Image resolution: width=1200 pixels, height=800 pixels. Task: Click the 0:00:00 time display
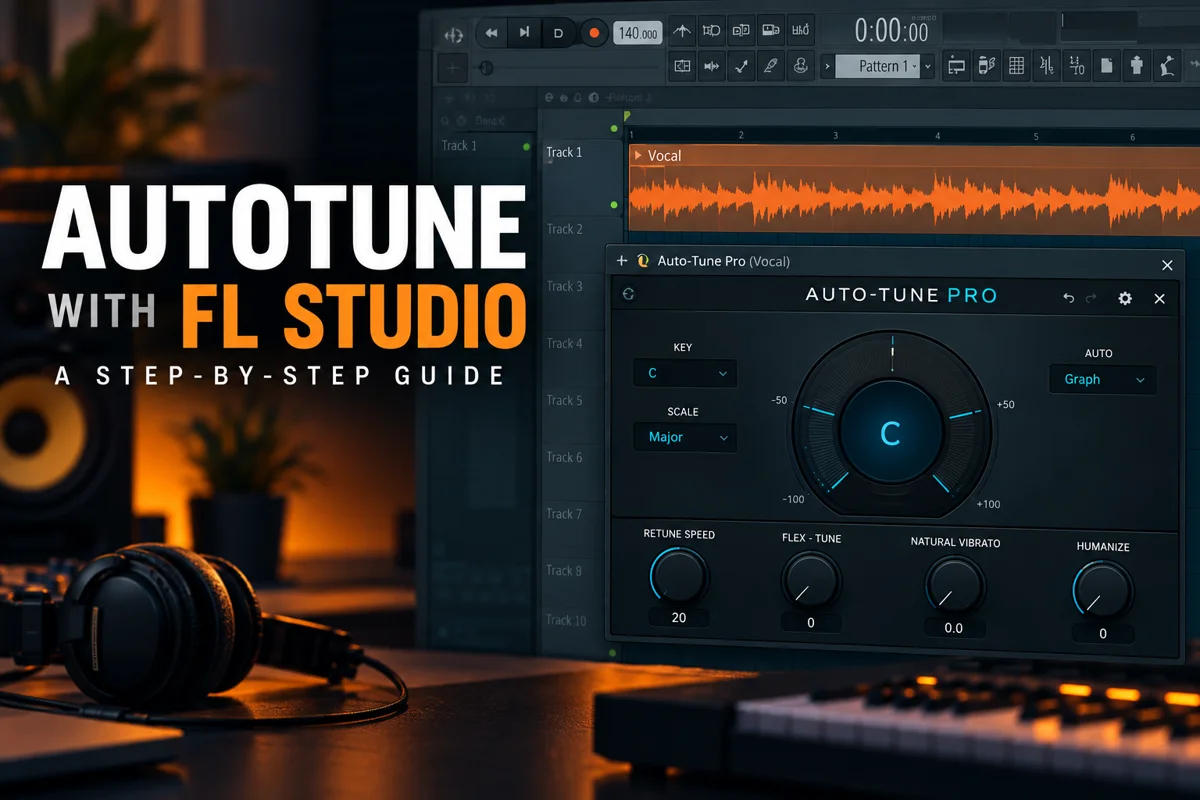click(891, 31)
